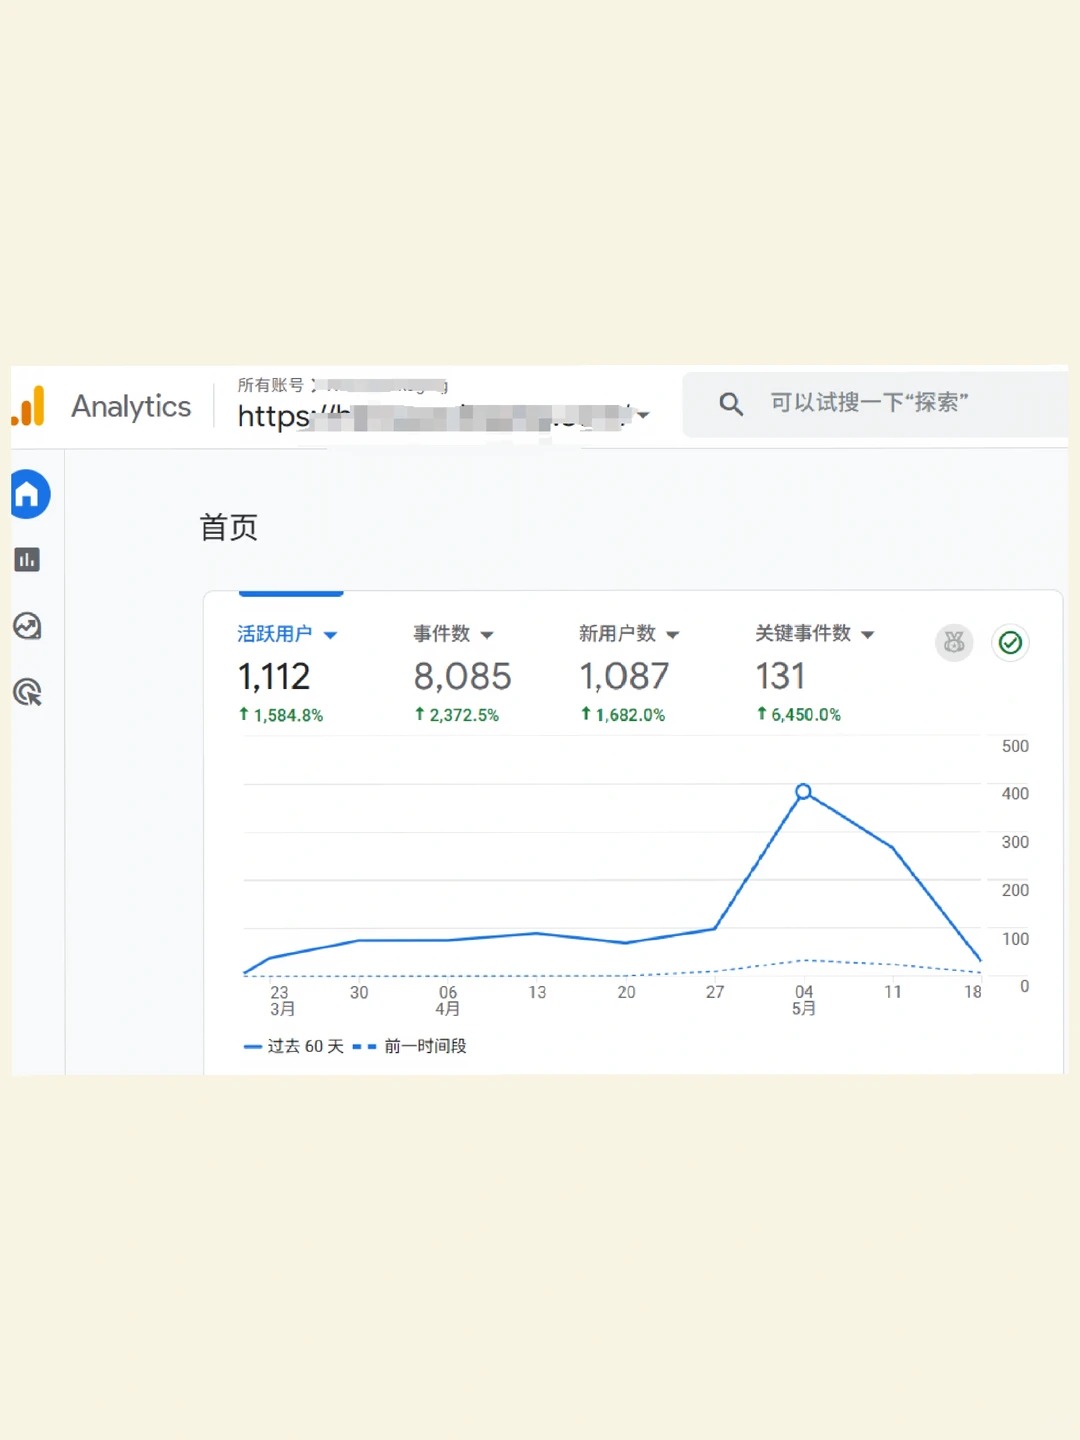
Task: Open Explore sidebar icon
Action: [27, 626]
